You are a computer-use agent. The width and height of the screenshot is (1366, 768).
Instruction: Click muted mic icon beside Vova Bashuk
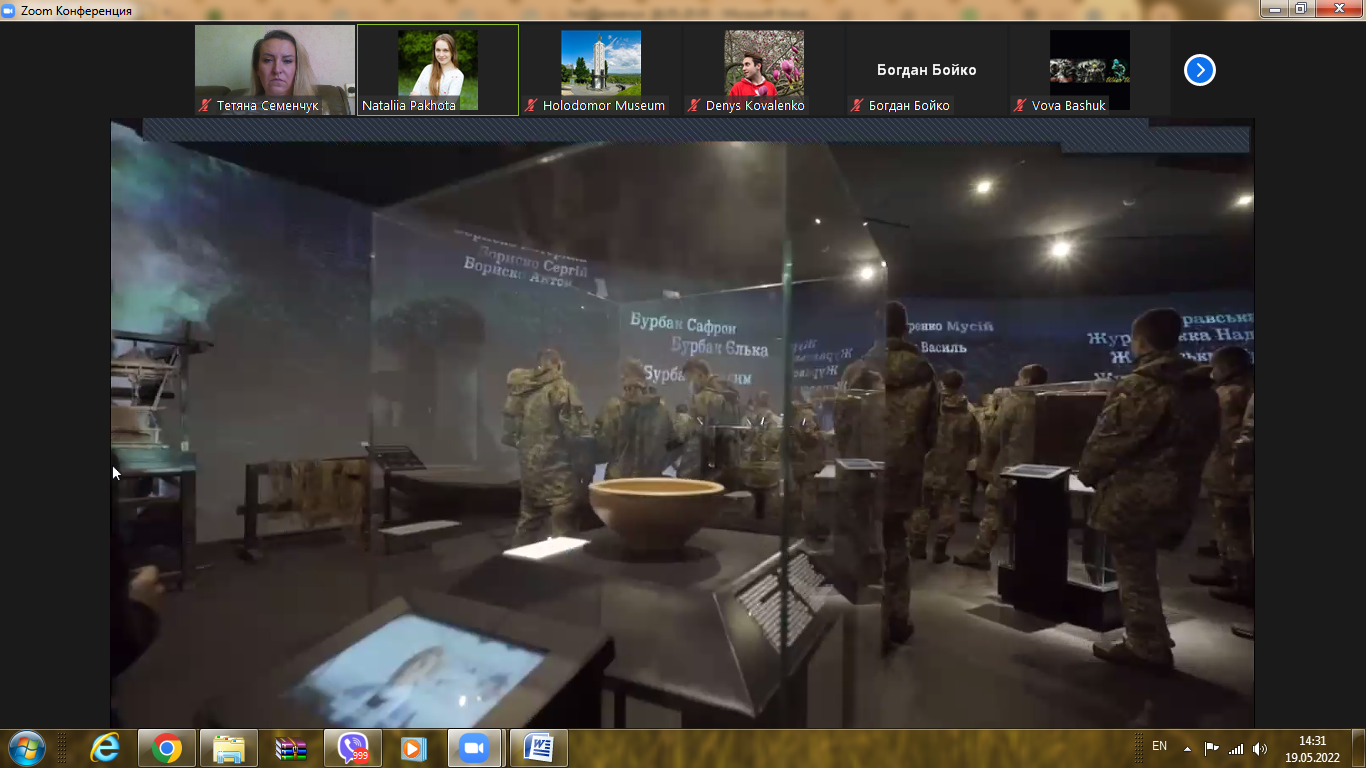1021,105
